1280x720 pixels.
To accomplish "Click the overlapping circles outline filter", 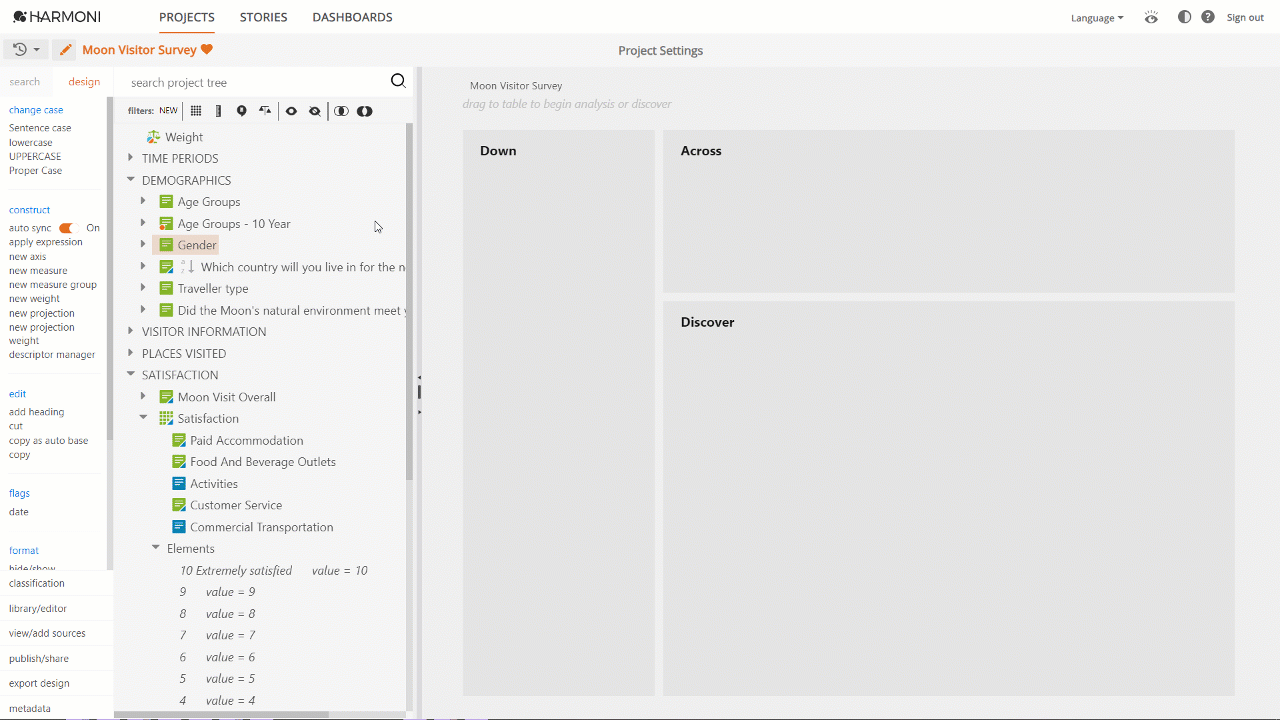I will (342, 111).
